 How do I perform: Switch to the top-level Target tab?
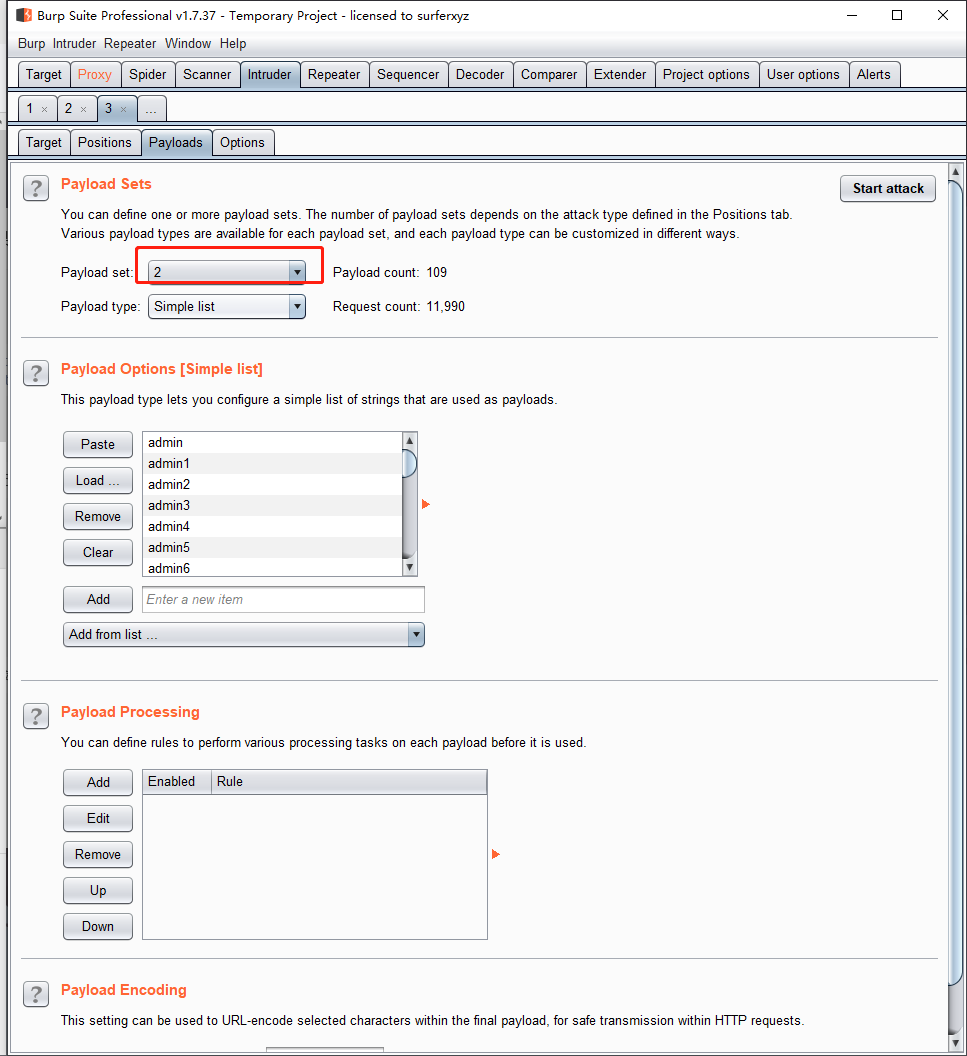pos(44,74)
